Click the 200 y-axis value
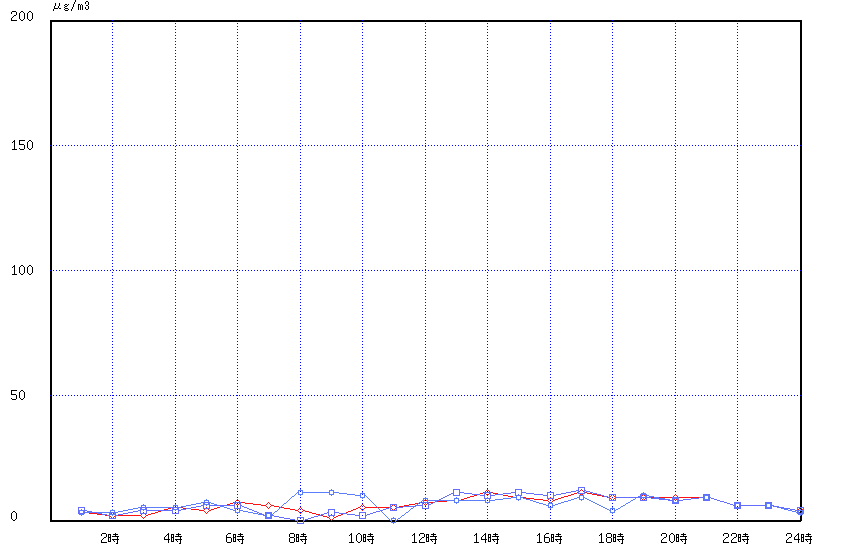The height and width of the screenshot is (550, 848). tap(22, 16)
